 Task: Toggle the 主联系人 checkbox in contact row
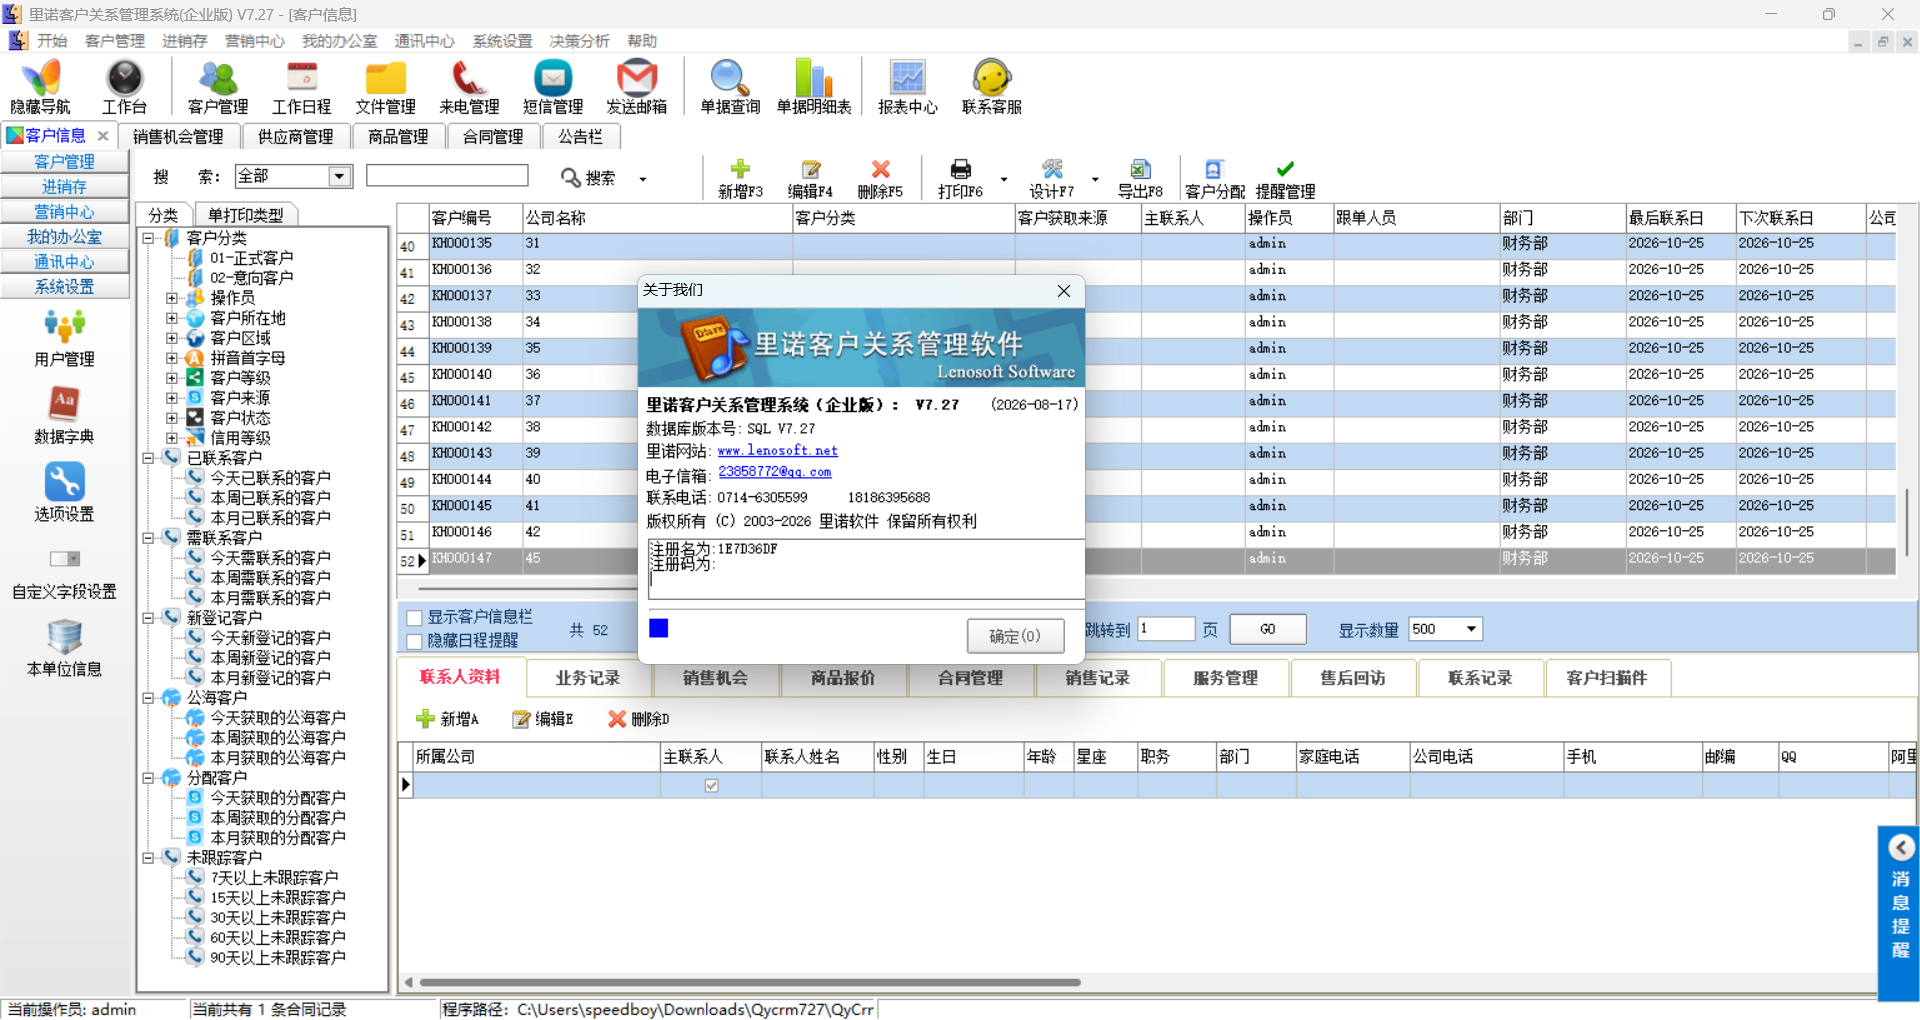click(x=711, y=786)
